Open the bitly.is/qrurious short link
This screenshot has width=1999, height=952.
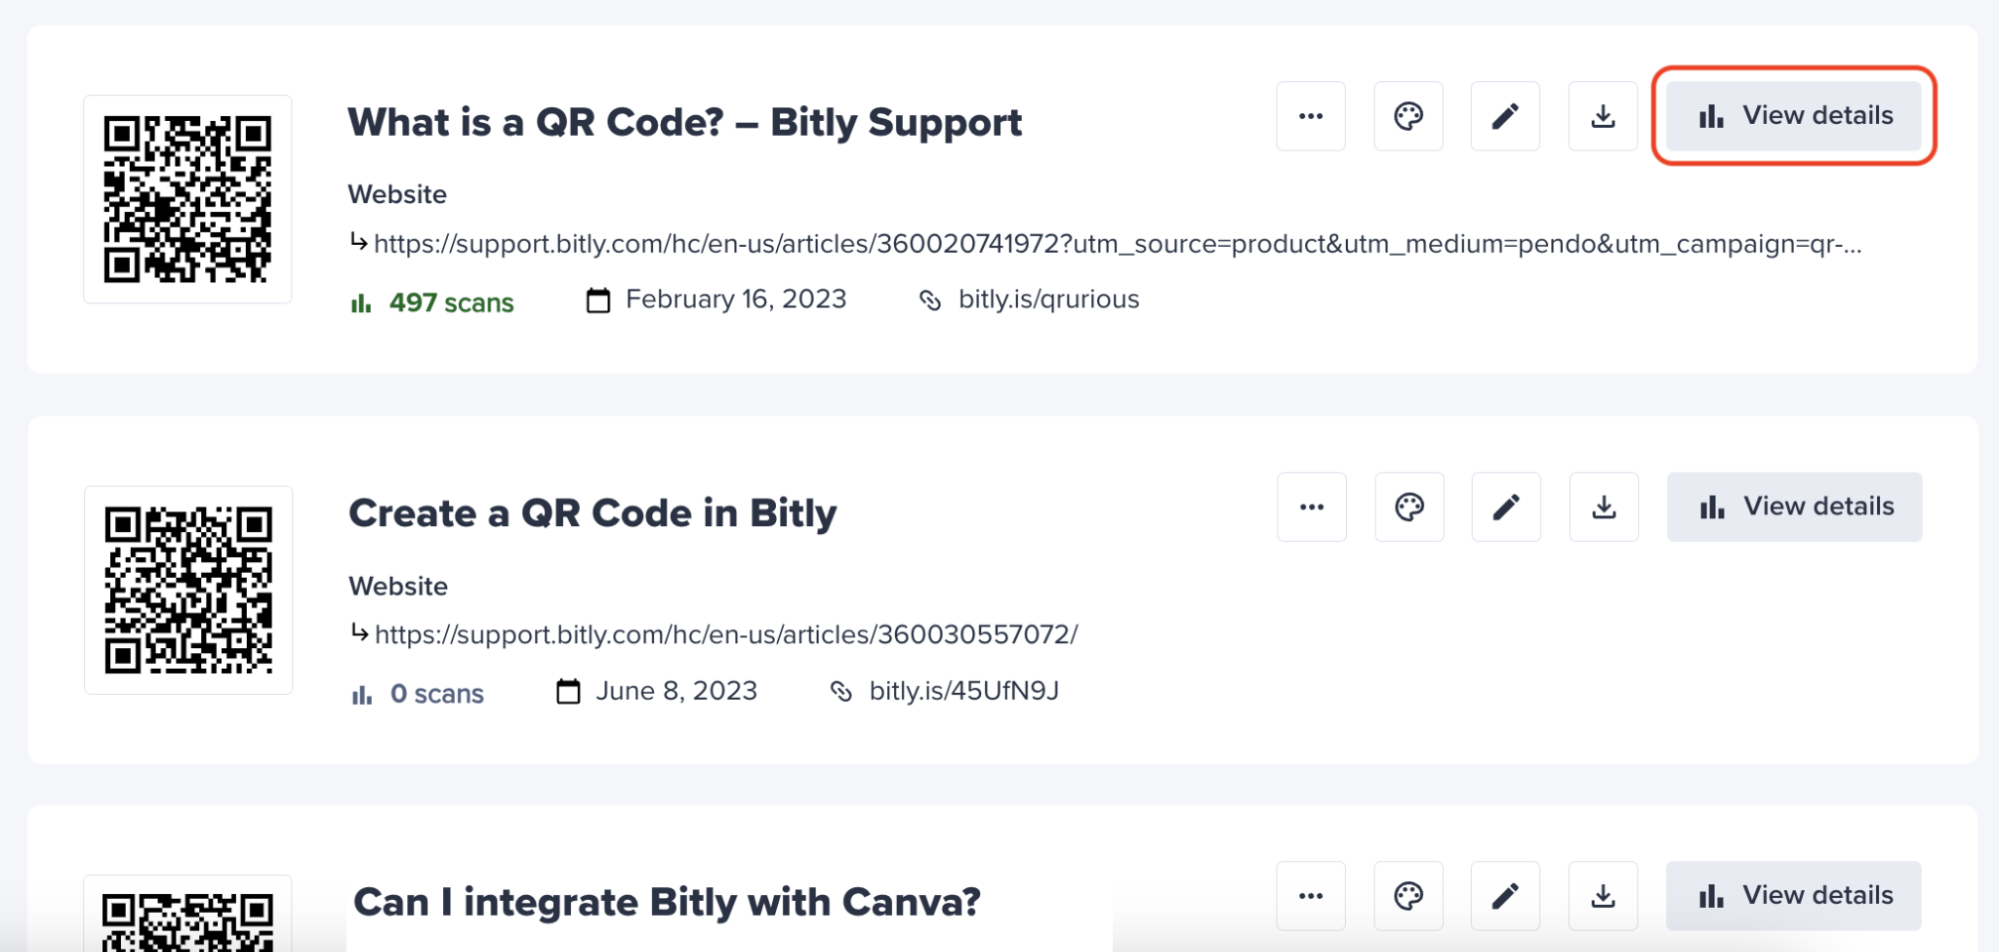tap(1048, 300)
